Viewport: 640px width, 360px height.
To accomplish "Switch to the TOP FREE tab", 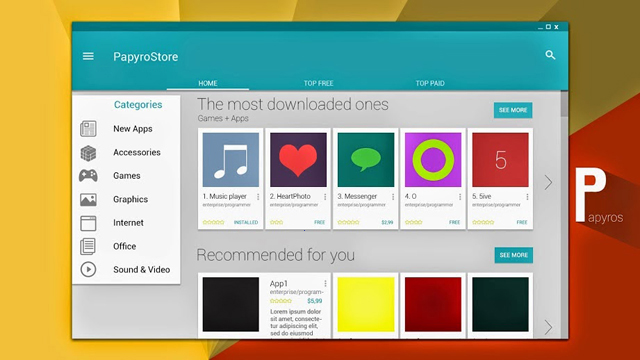I will [318, 83].
